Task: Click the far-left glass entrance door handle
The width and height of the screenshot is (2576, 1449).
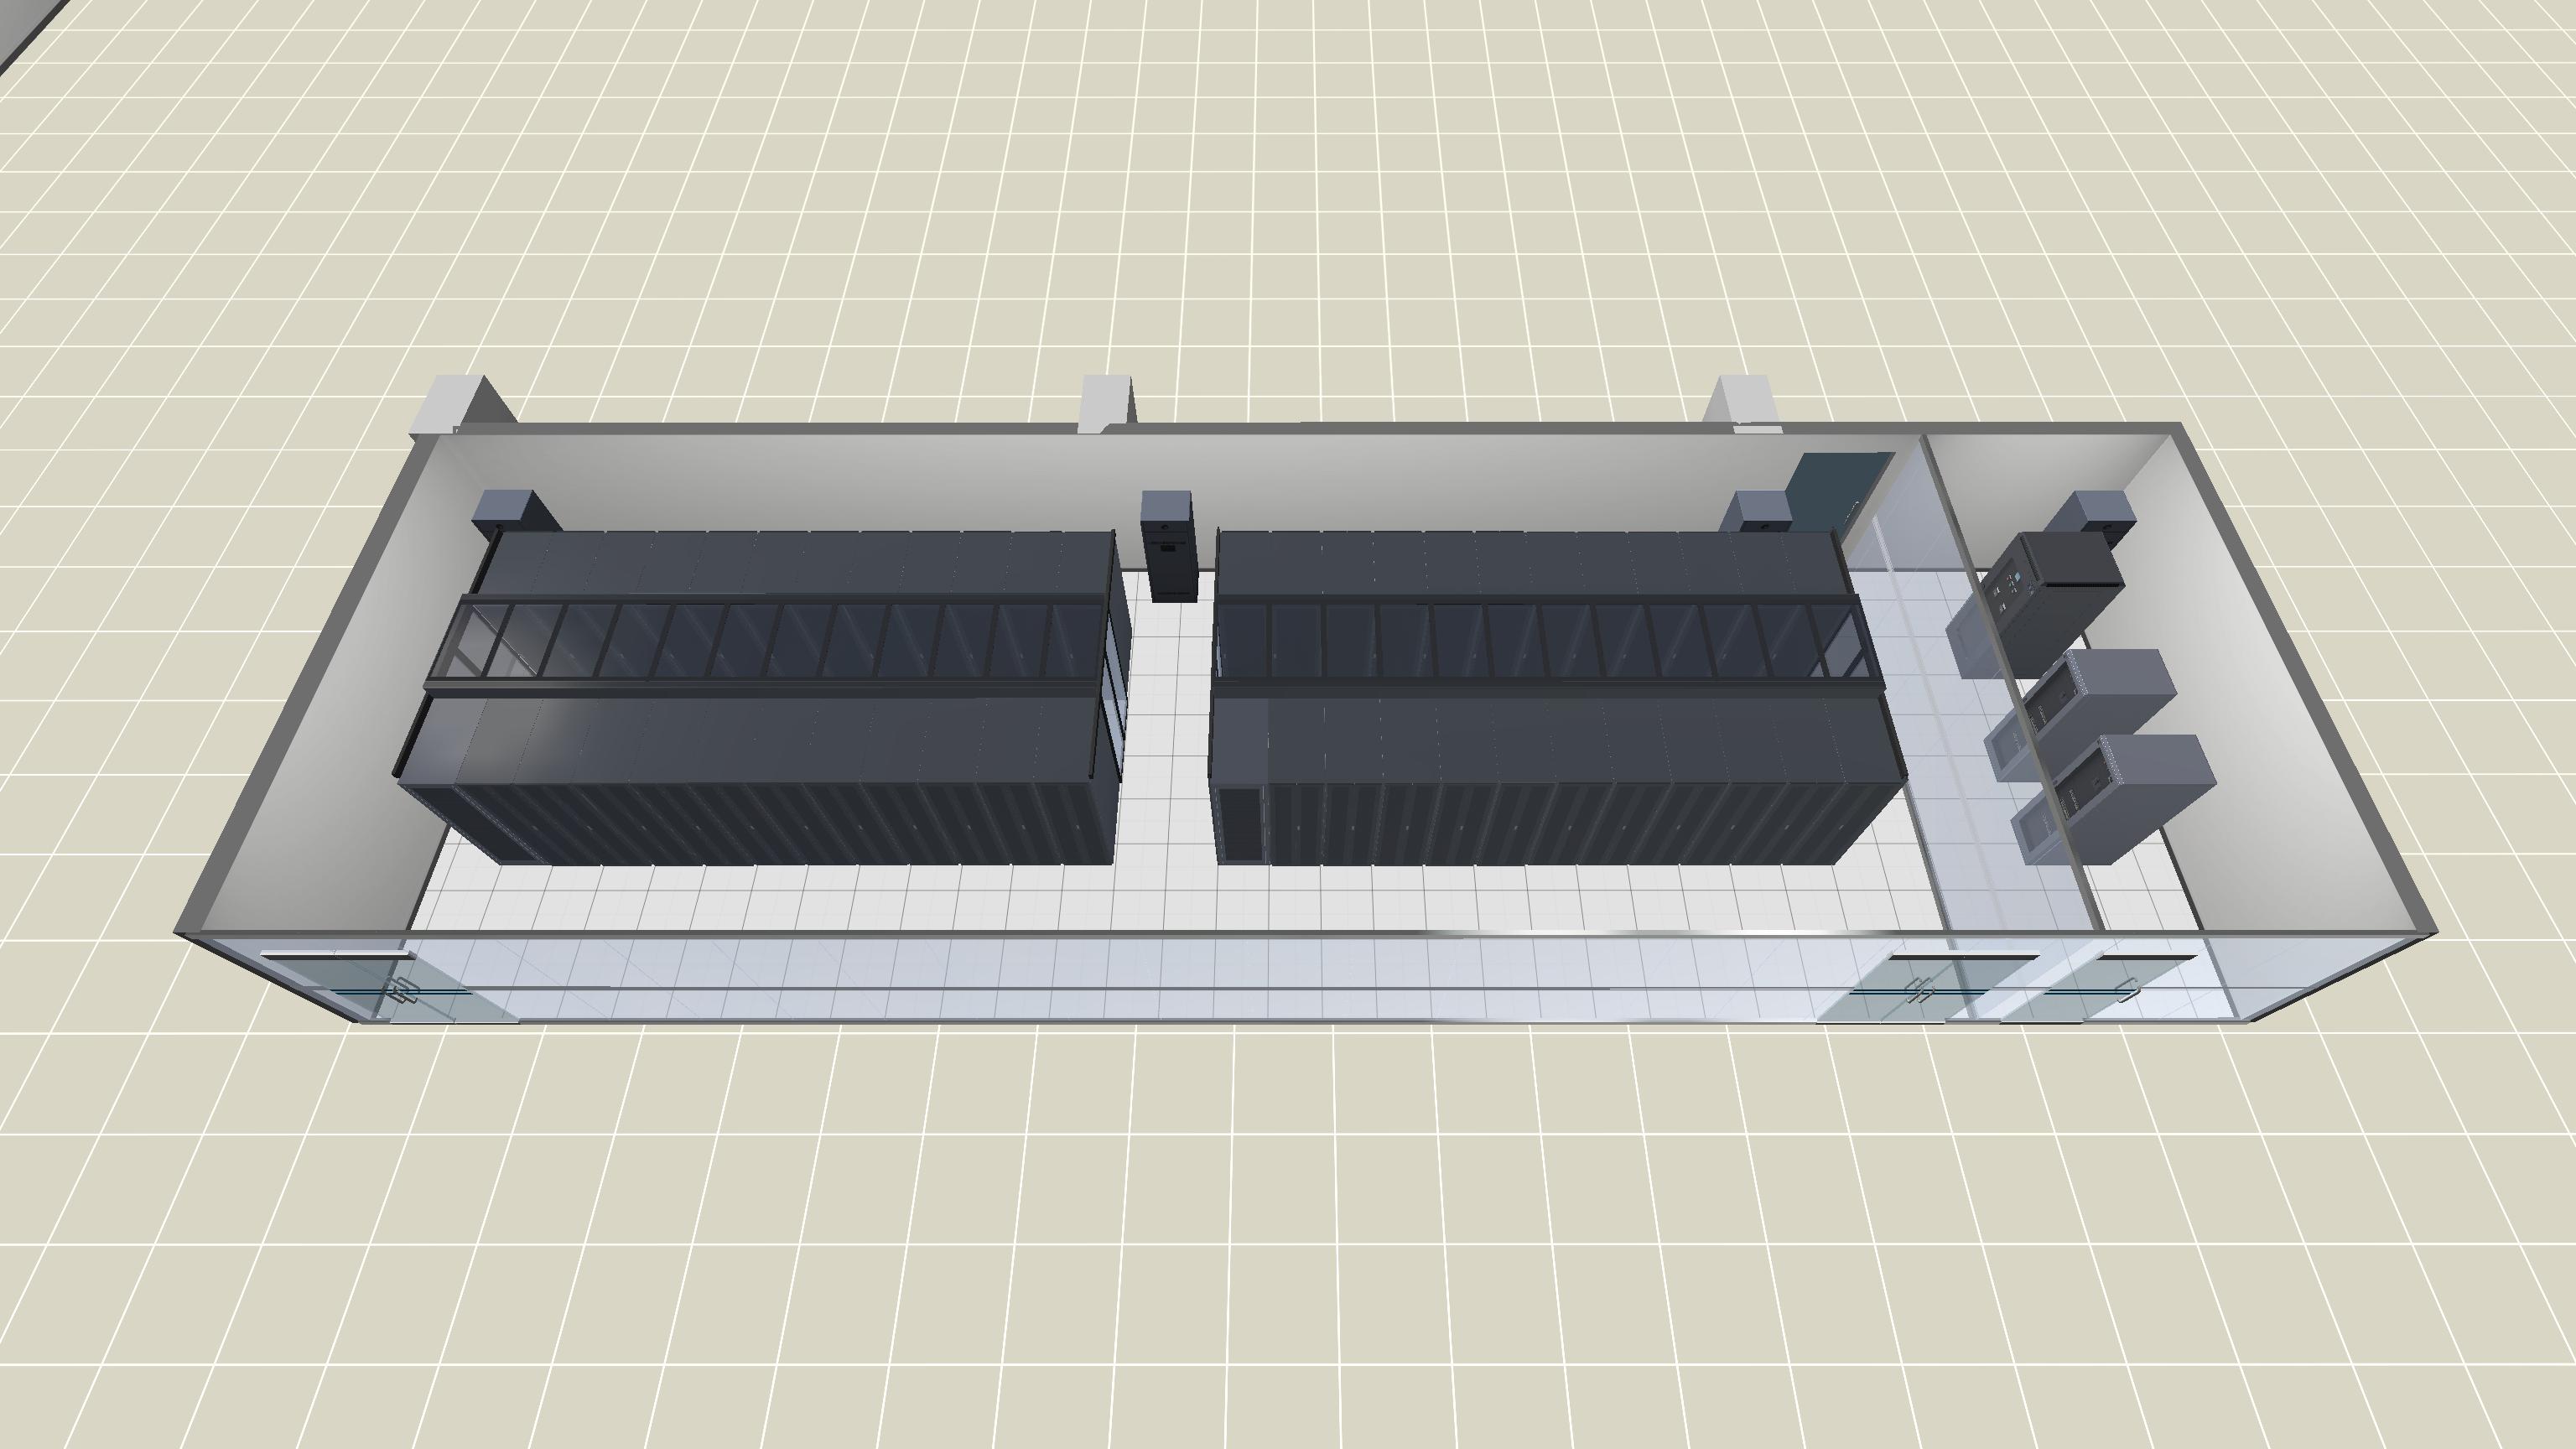Action: (402, 990)
